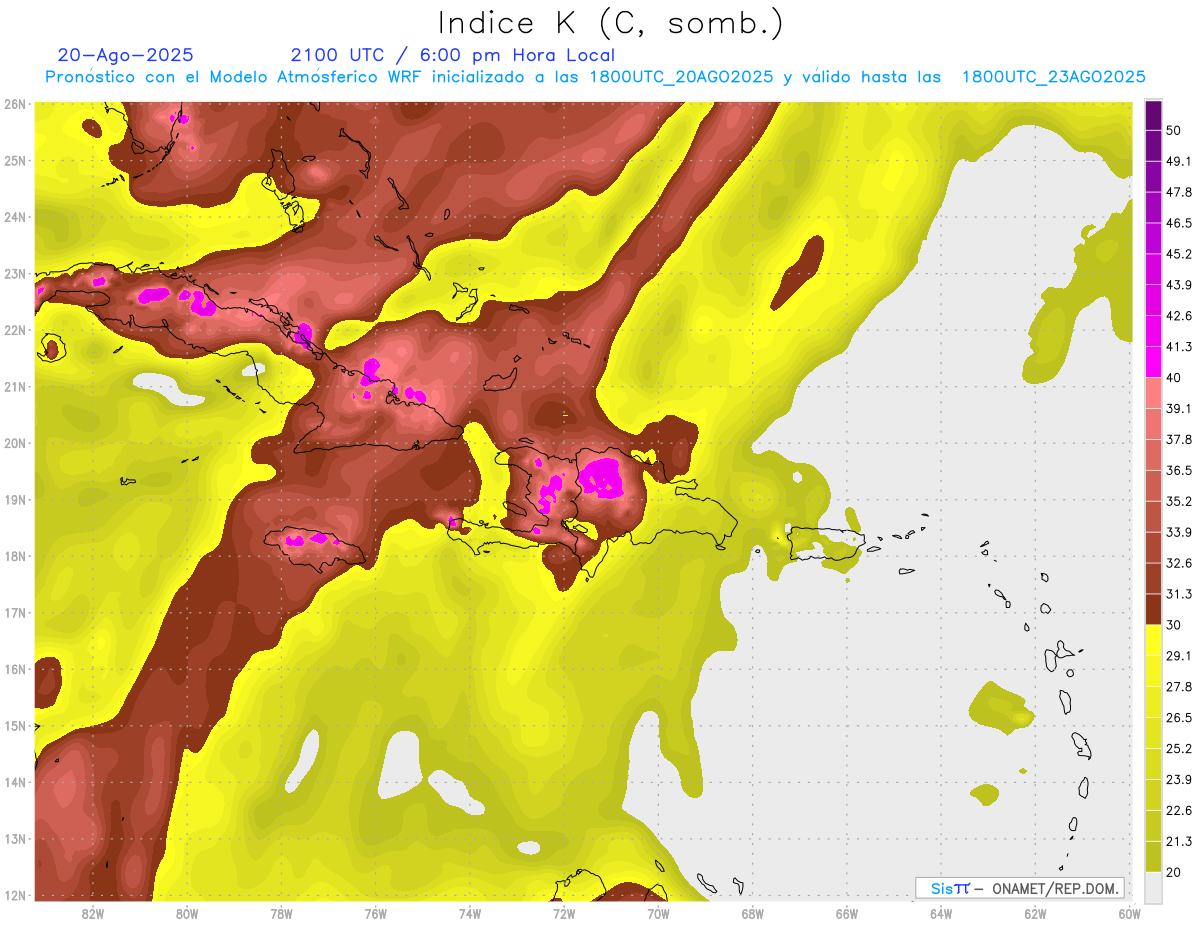
Task: Select the date label "20-Ago-2025"
Action: pyautogui.click(x=126, y=55)
